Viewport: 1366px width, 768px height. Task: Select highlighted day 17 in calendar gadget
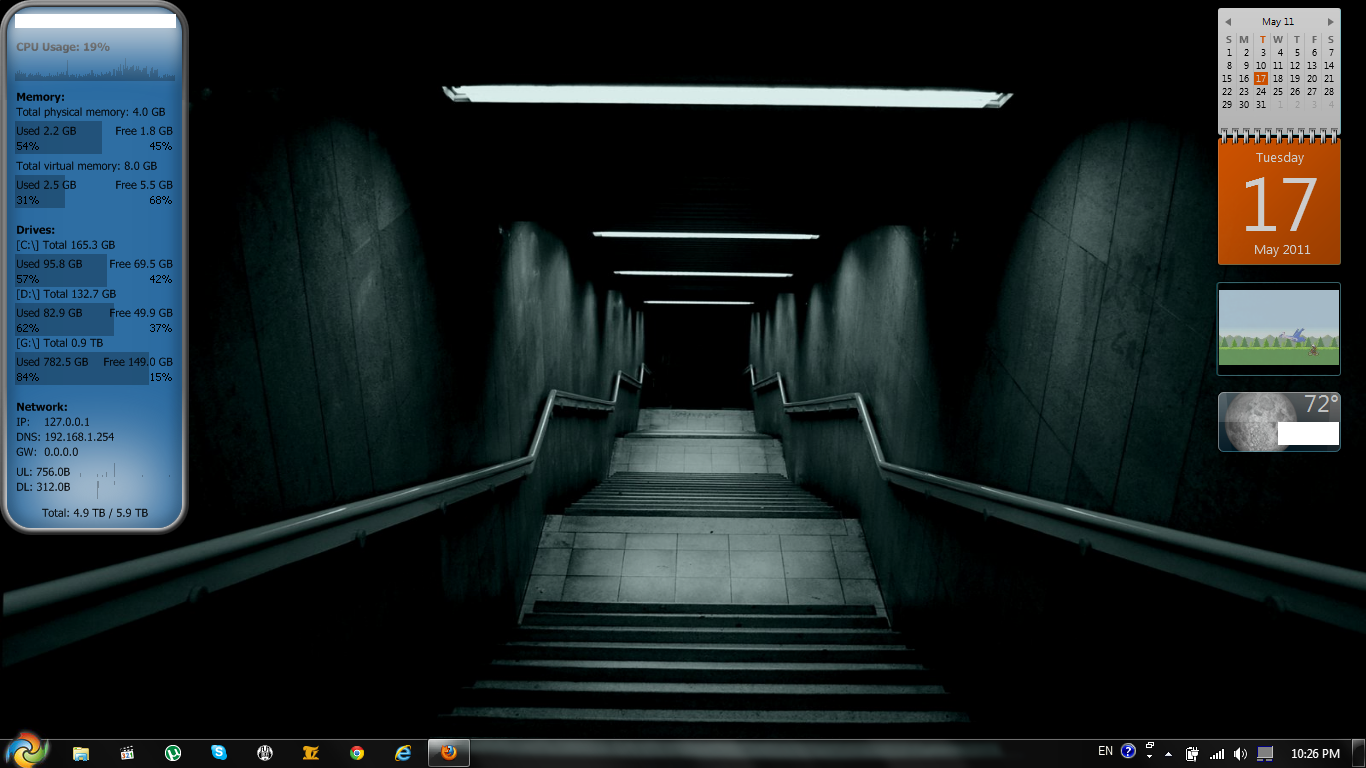[x=1261, y=78]
